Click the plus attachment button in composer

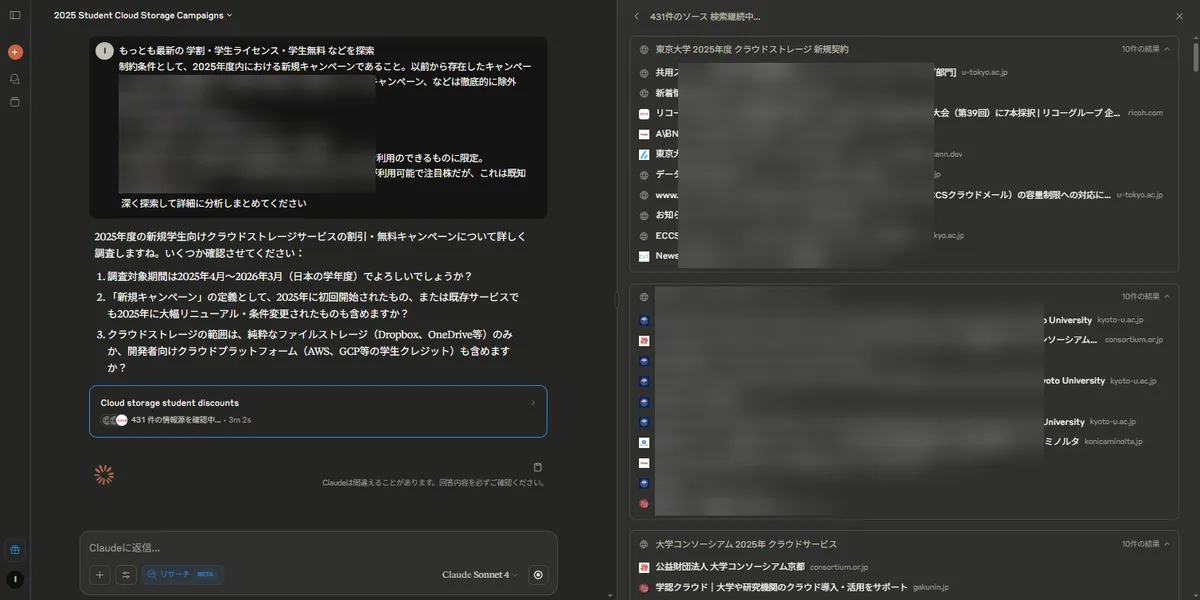(x=100, y=575)
